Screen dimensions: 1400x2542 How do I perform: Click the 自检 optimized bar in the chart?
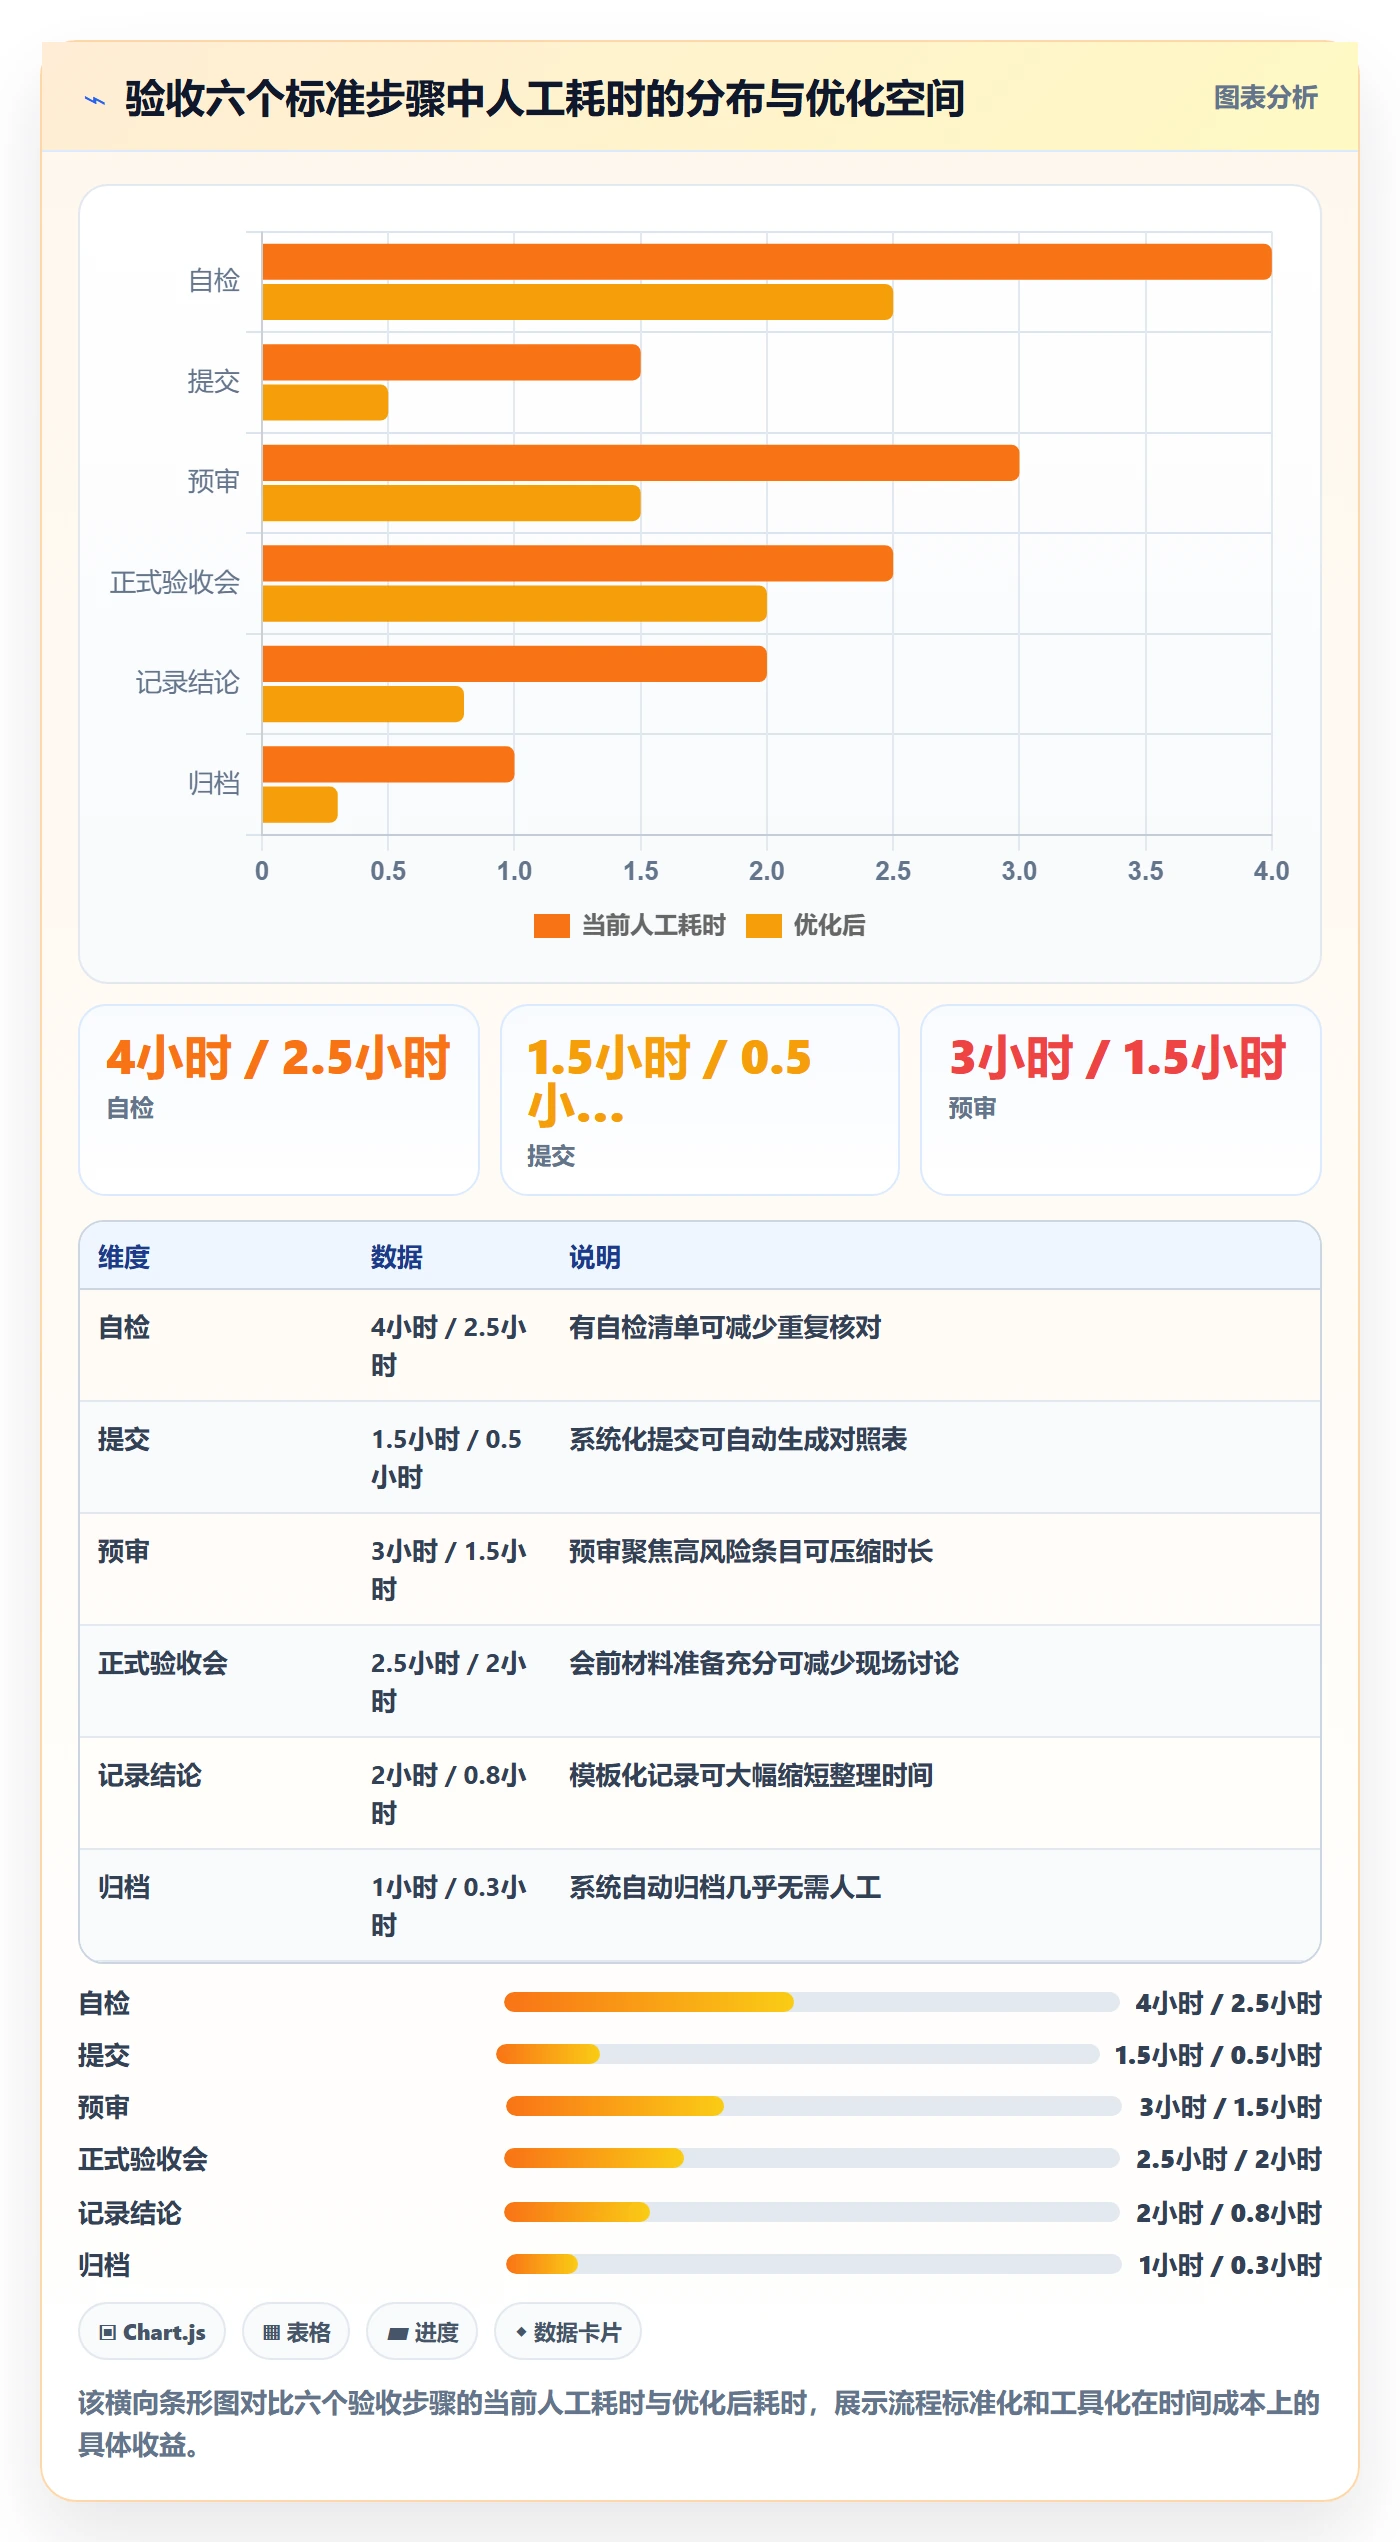577,302
